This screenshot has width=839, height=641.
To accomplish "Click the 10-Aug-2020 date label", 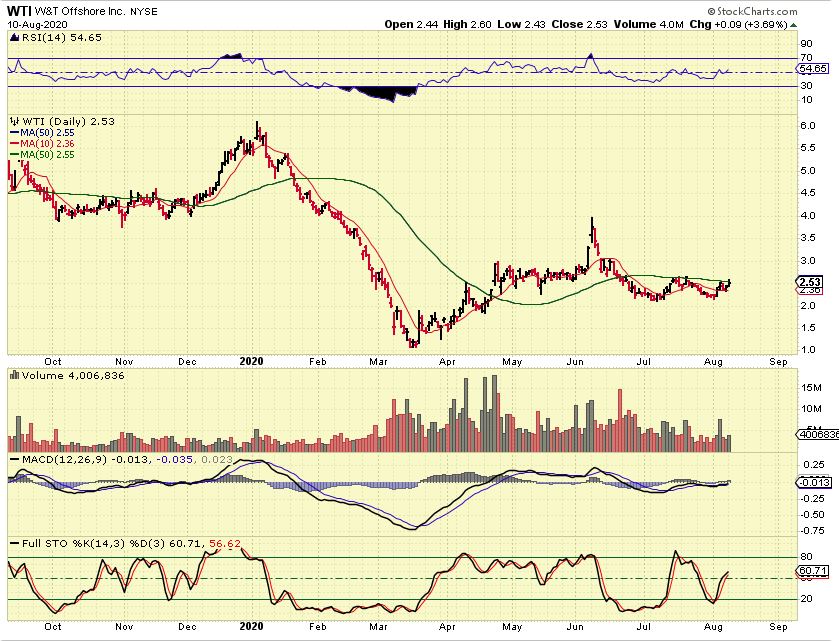I will (x=35, y=25).
